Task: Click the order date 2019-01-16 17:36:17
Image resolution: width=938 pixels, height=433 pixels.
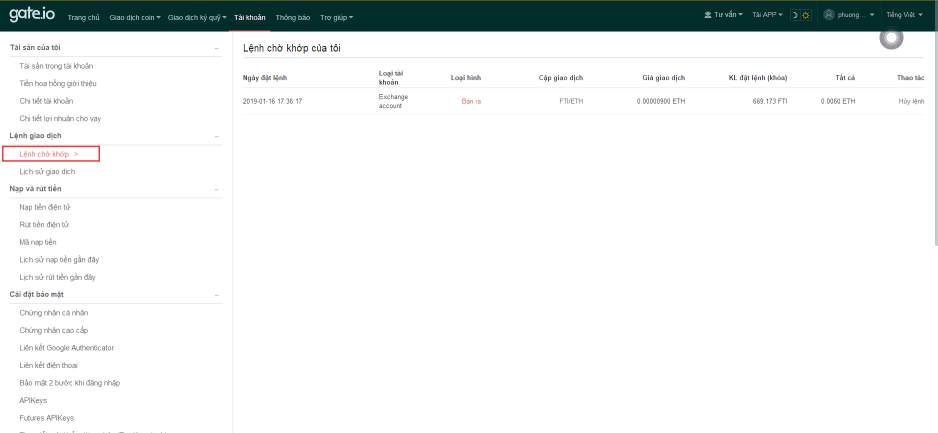Action: [x=272, y=101]
